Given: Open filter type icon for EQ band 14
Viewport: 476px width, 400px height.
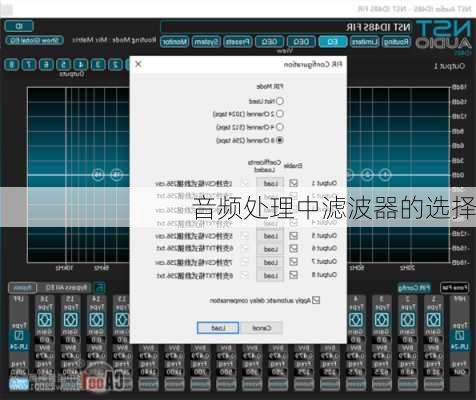Looking at the screenshot, I should coord(96,319).
